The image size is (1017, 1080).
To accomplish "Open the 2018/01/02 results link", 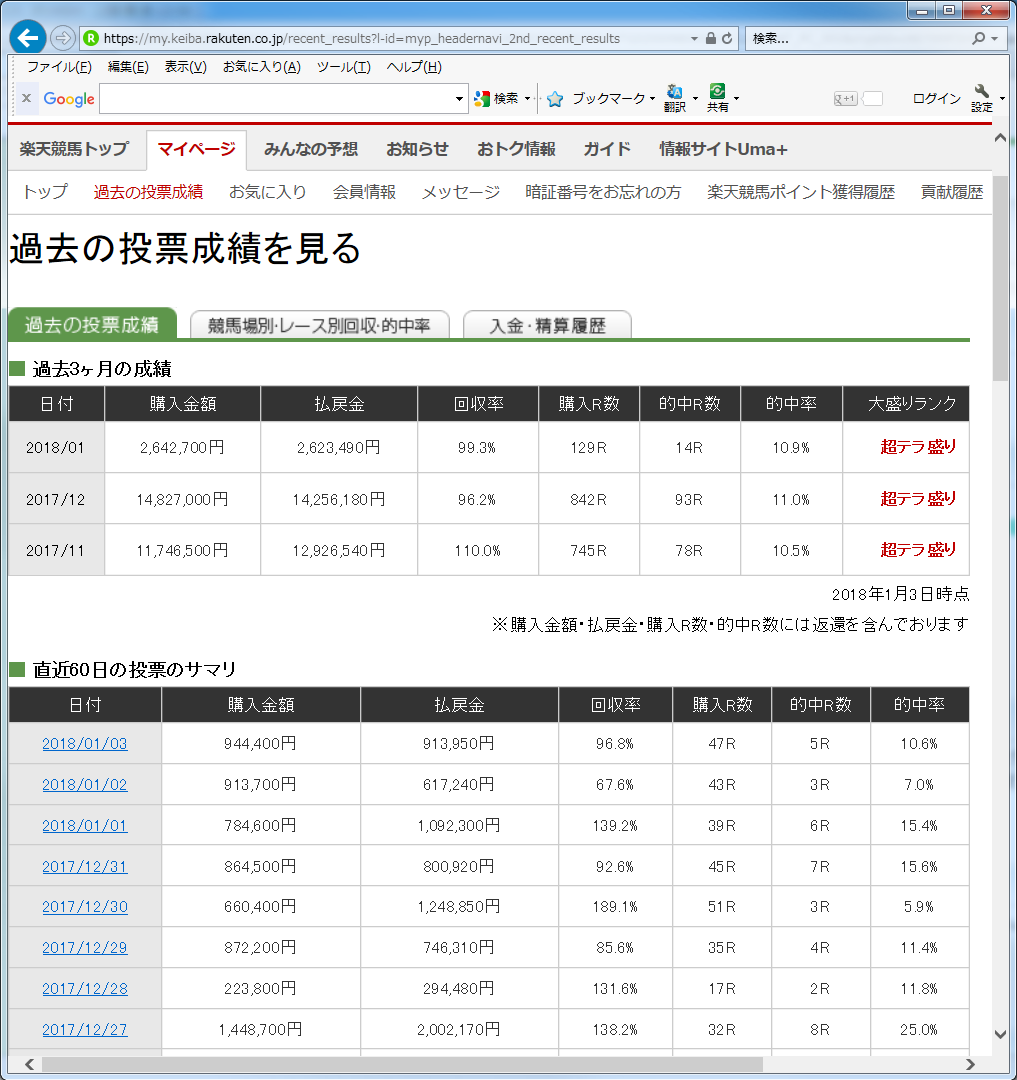I will click(85, 785).
